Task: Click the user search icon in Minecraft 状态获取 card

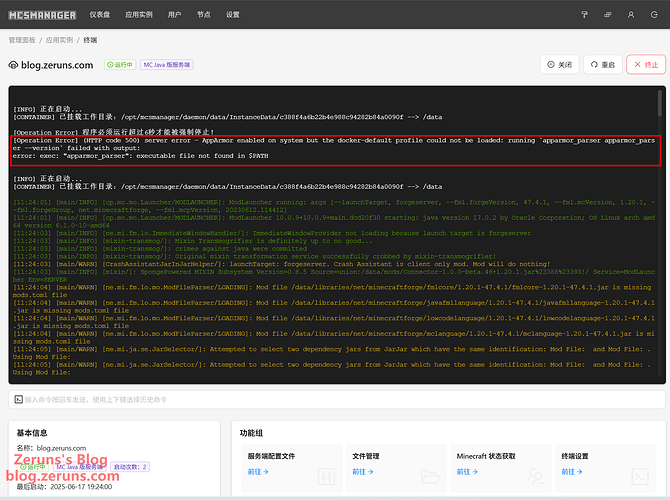Action: point(535,476)
